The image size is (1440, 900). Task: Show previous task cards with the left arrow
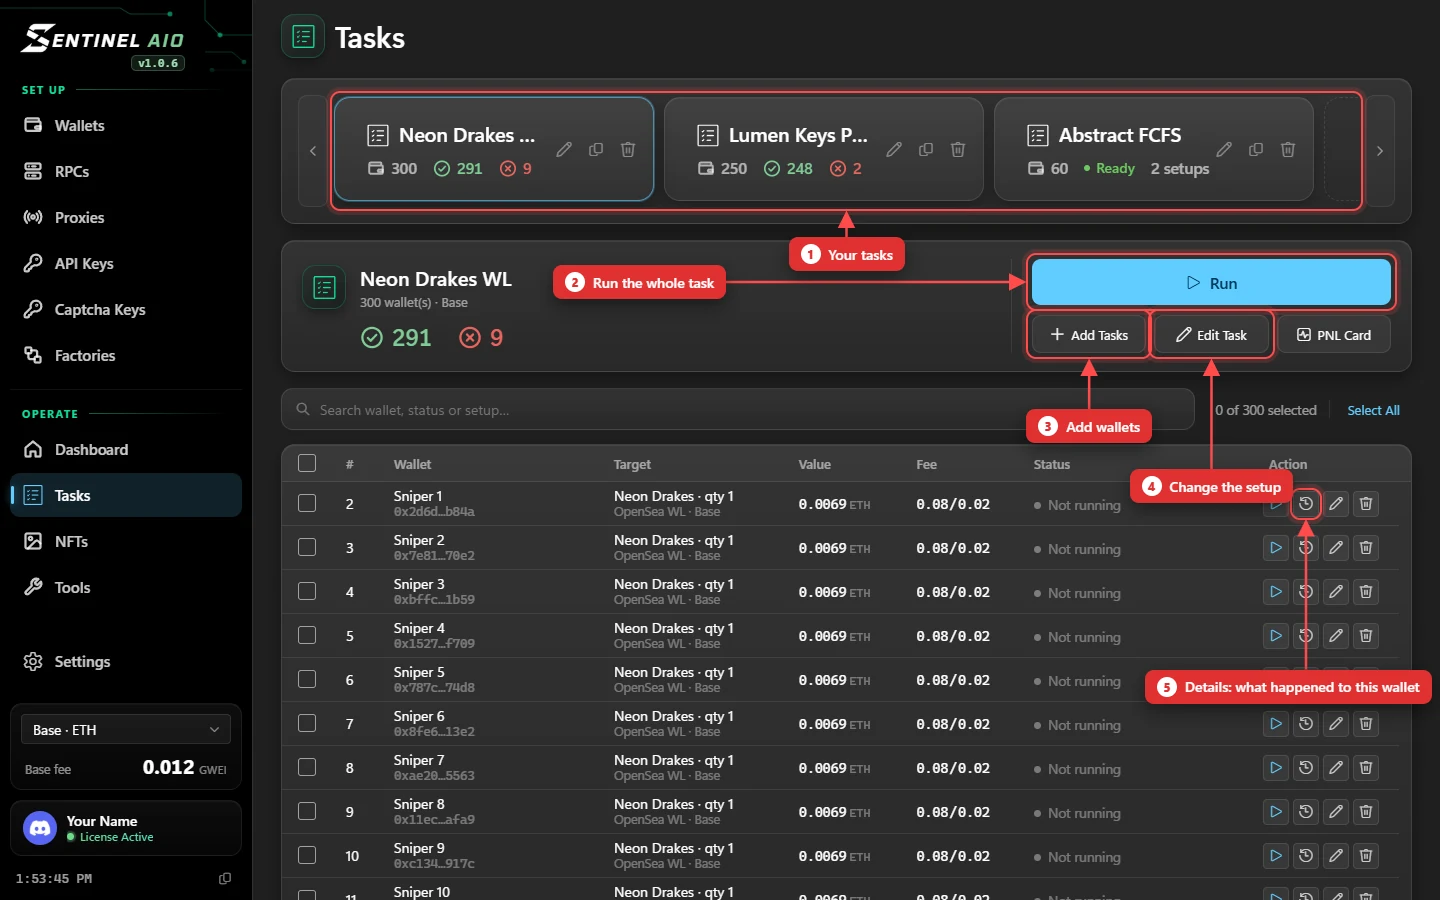[x=313, y=151]
